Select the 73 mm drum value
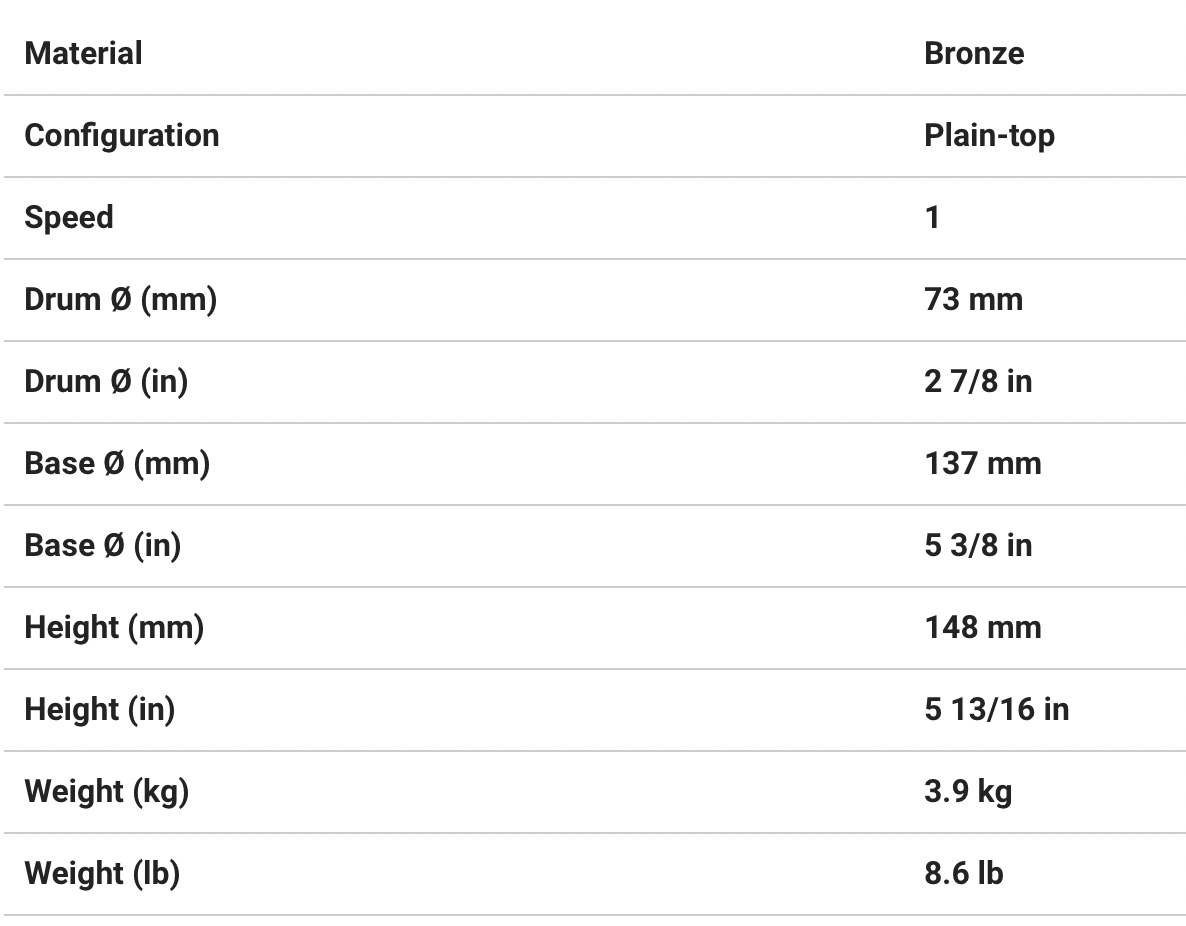This screenshot has width=1186, height=926. coord(973,299)
